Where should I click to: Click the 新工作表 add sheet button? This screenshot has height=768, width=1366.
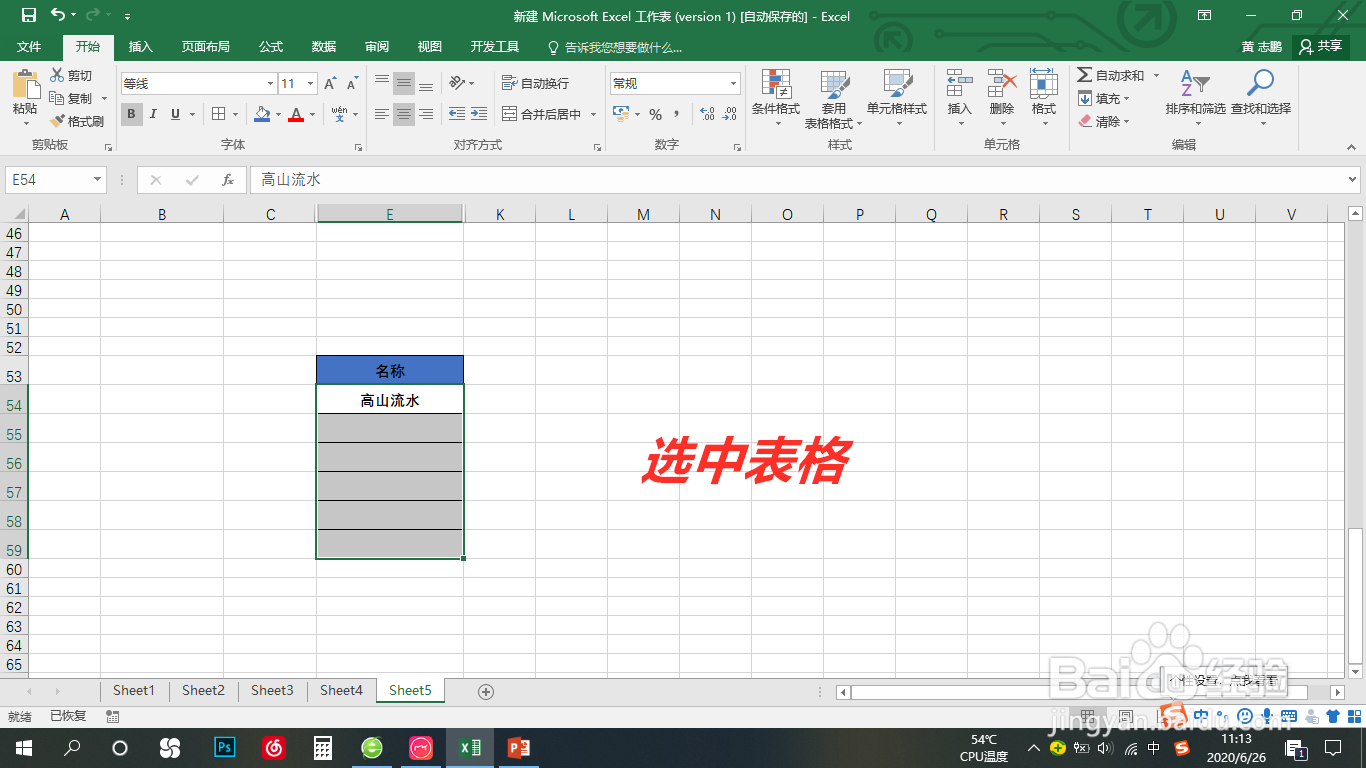tap(486, 690)
